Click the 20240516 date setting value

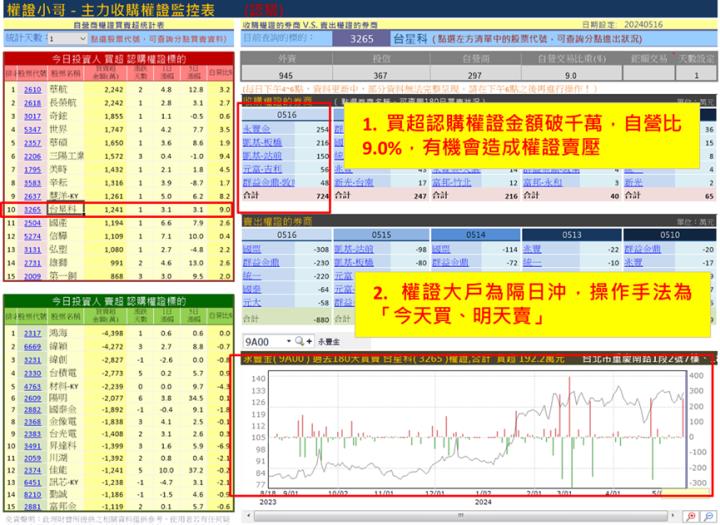point(643,25)
